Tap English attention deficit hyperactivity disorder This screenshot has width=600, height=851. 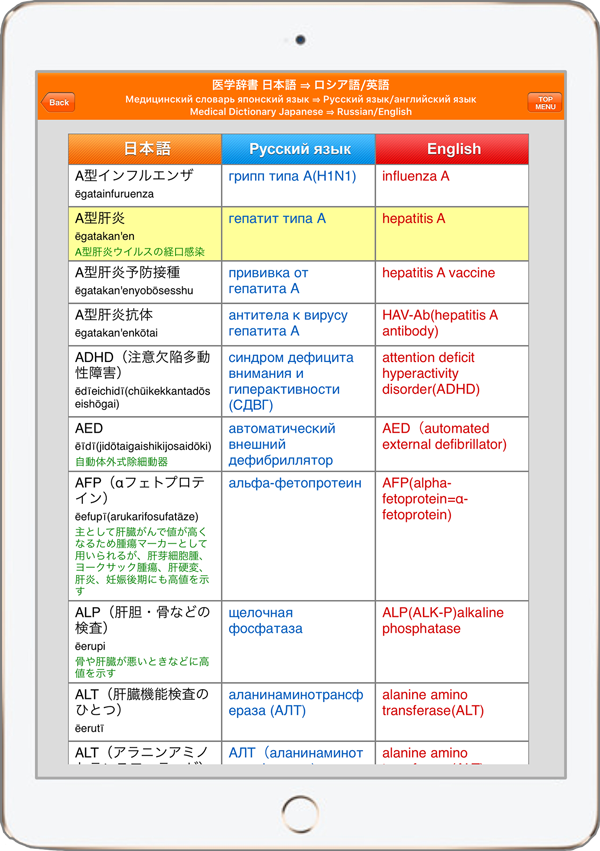coord(431,373)
